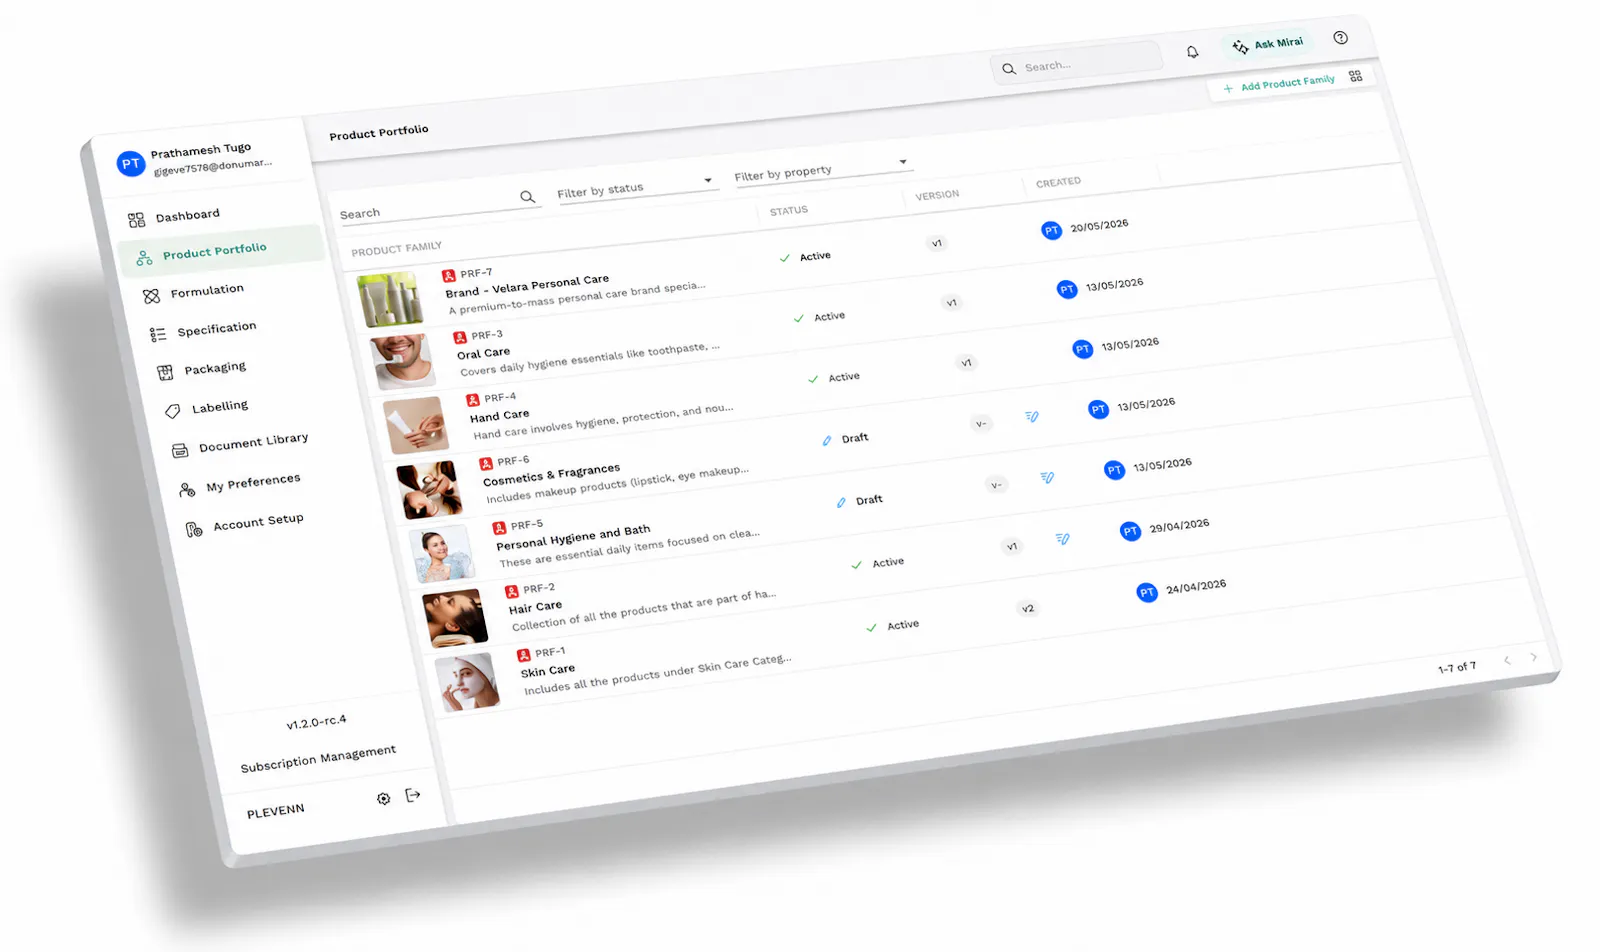Open the Hand Care product thumbnail
This screenshot has height=952, width=1600.
417,424
